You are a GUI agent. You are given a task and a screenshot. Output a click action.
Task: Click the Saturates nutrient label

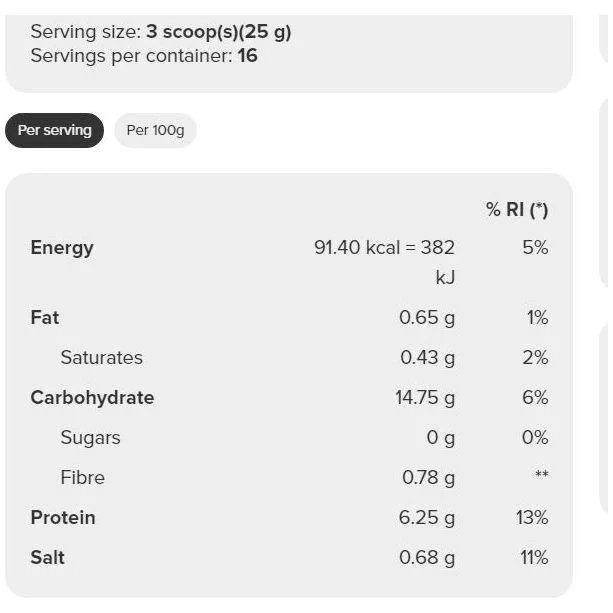tap(102, 358)
